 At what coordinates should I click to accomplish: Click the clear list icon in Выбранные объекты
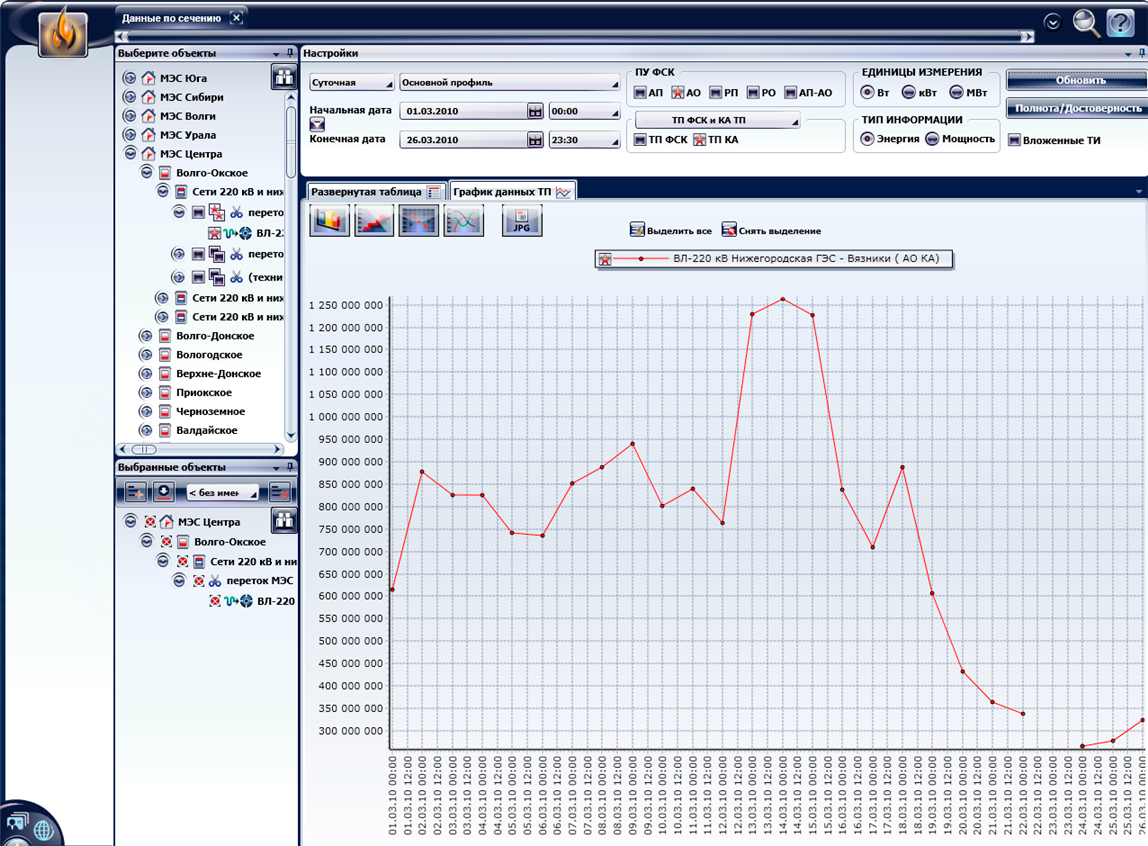pyautogui.click(x=280, y=491)
